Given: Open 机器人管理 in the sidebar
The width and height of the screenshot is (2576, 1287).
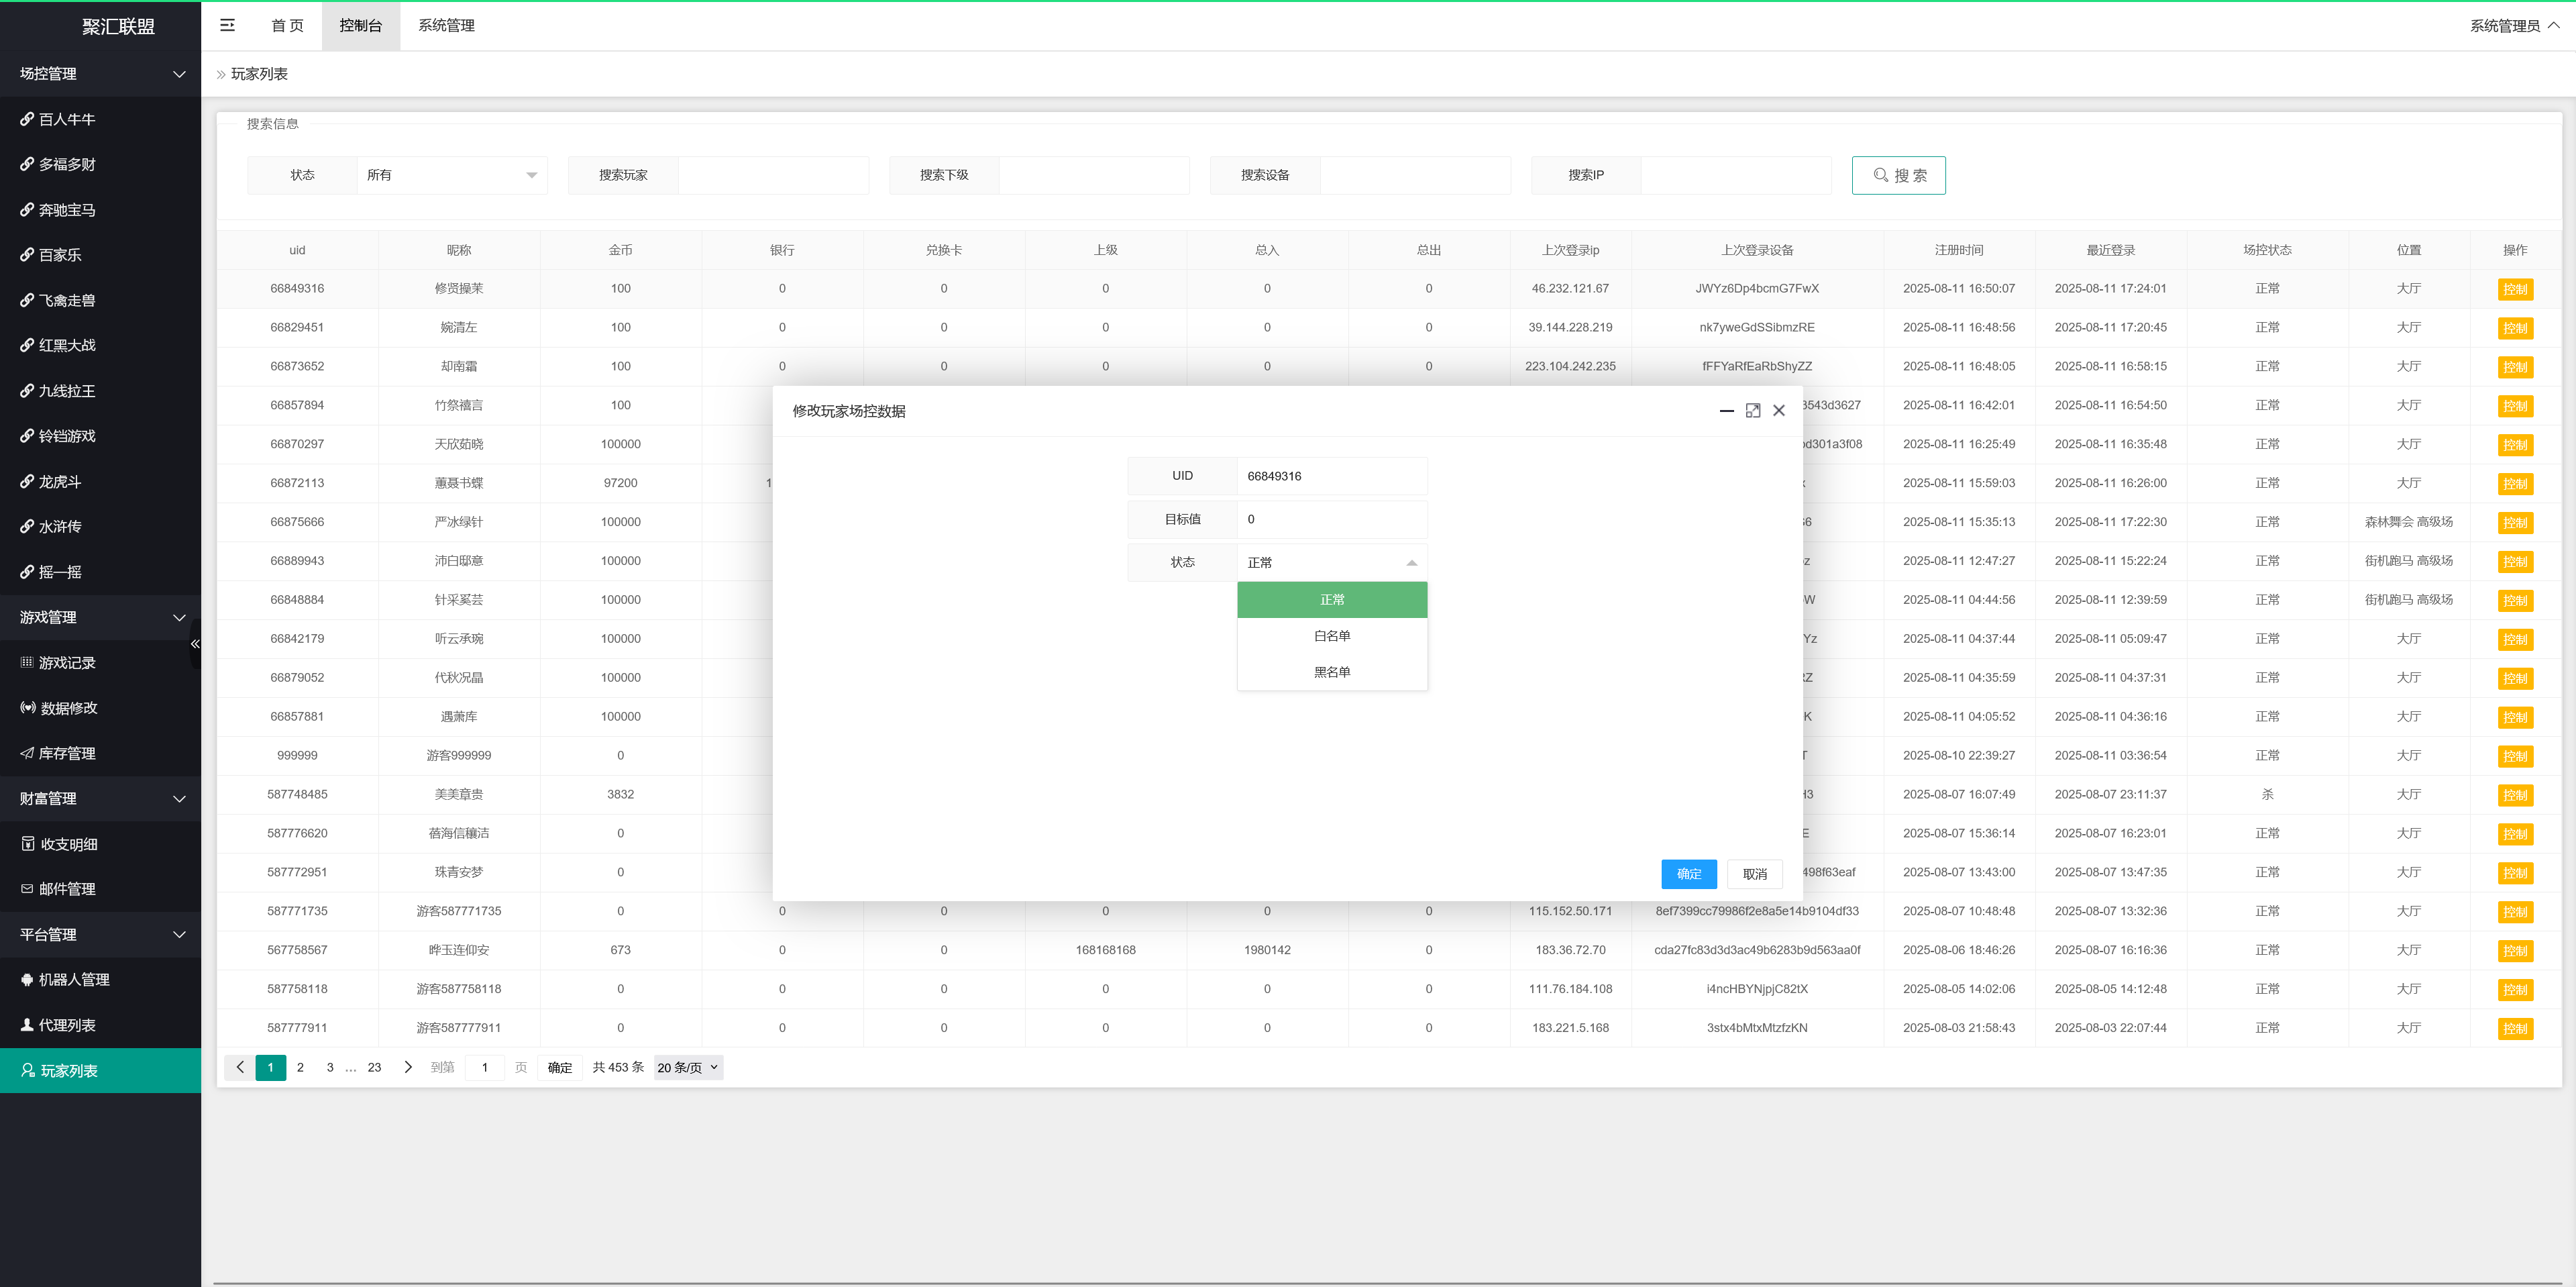Looking at the screenshot, I should pyautogui.click(x=73, y=980).
